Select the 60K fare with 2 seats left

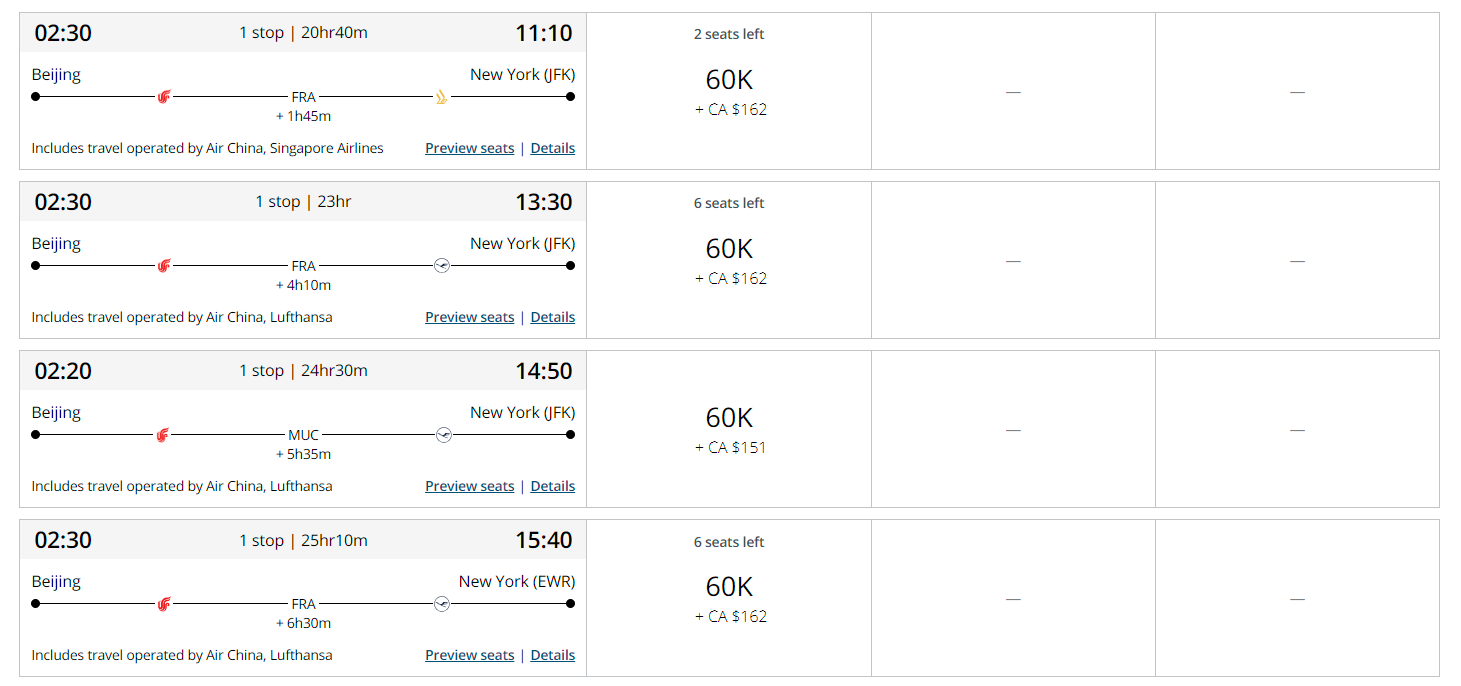[729, 91]
